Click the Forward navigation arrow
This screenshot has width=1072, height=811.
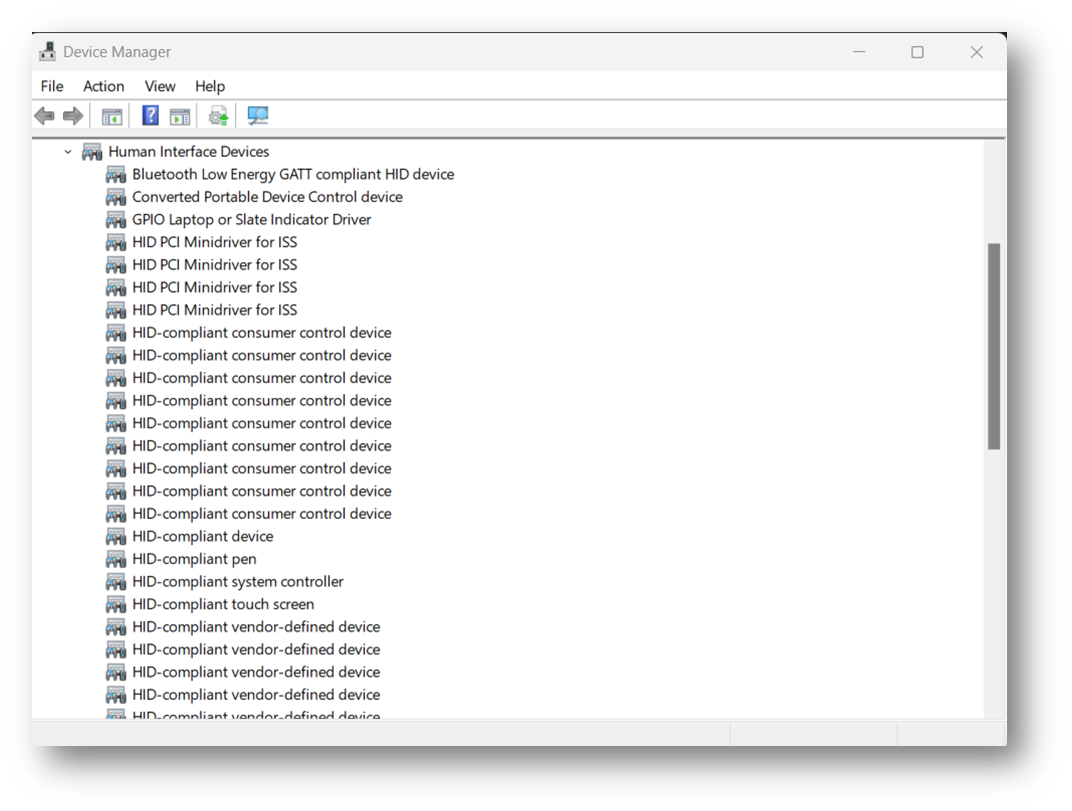pyautogui.click(x=73, y=115)
